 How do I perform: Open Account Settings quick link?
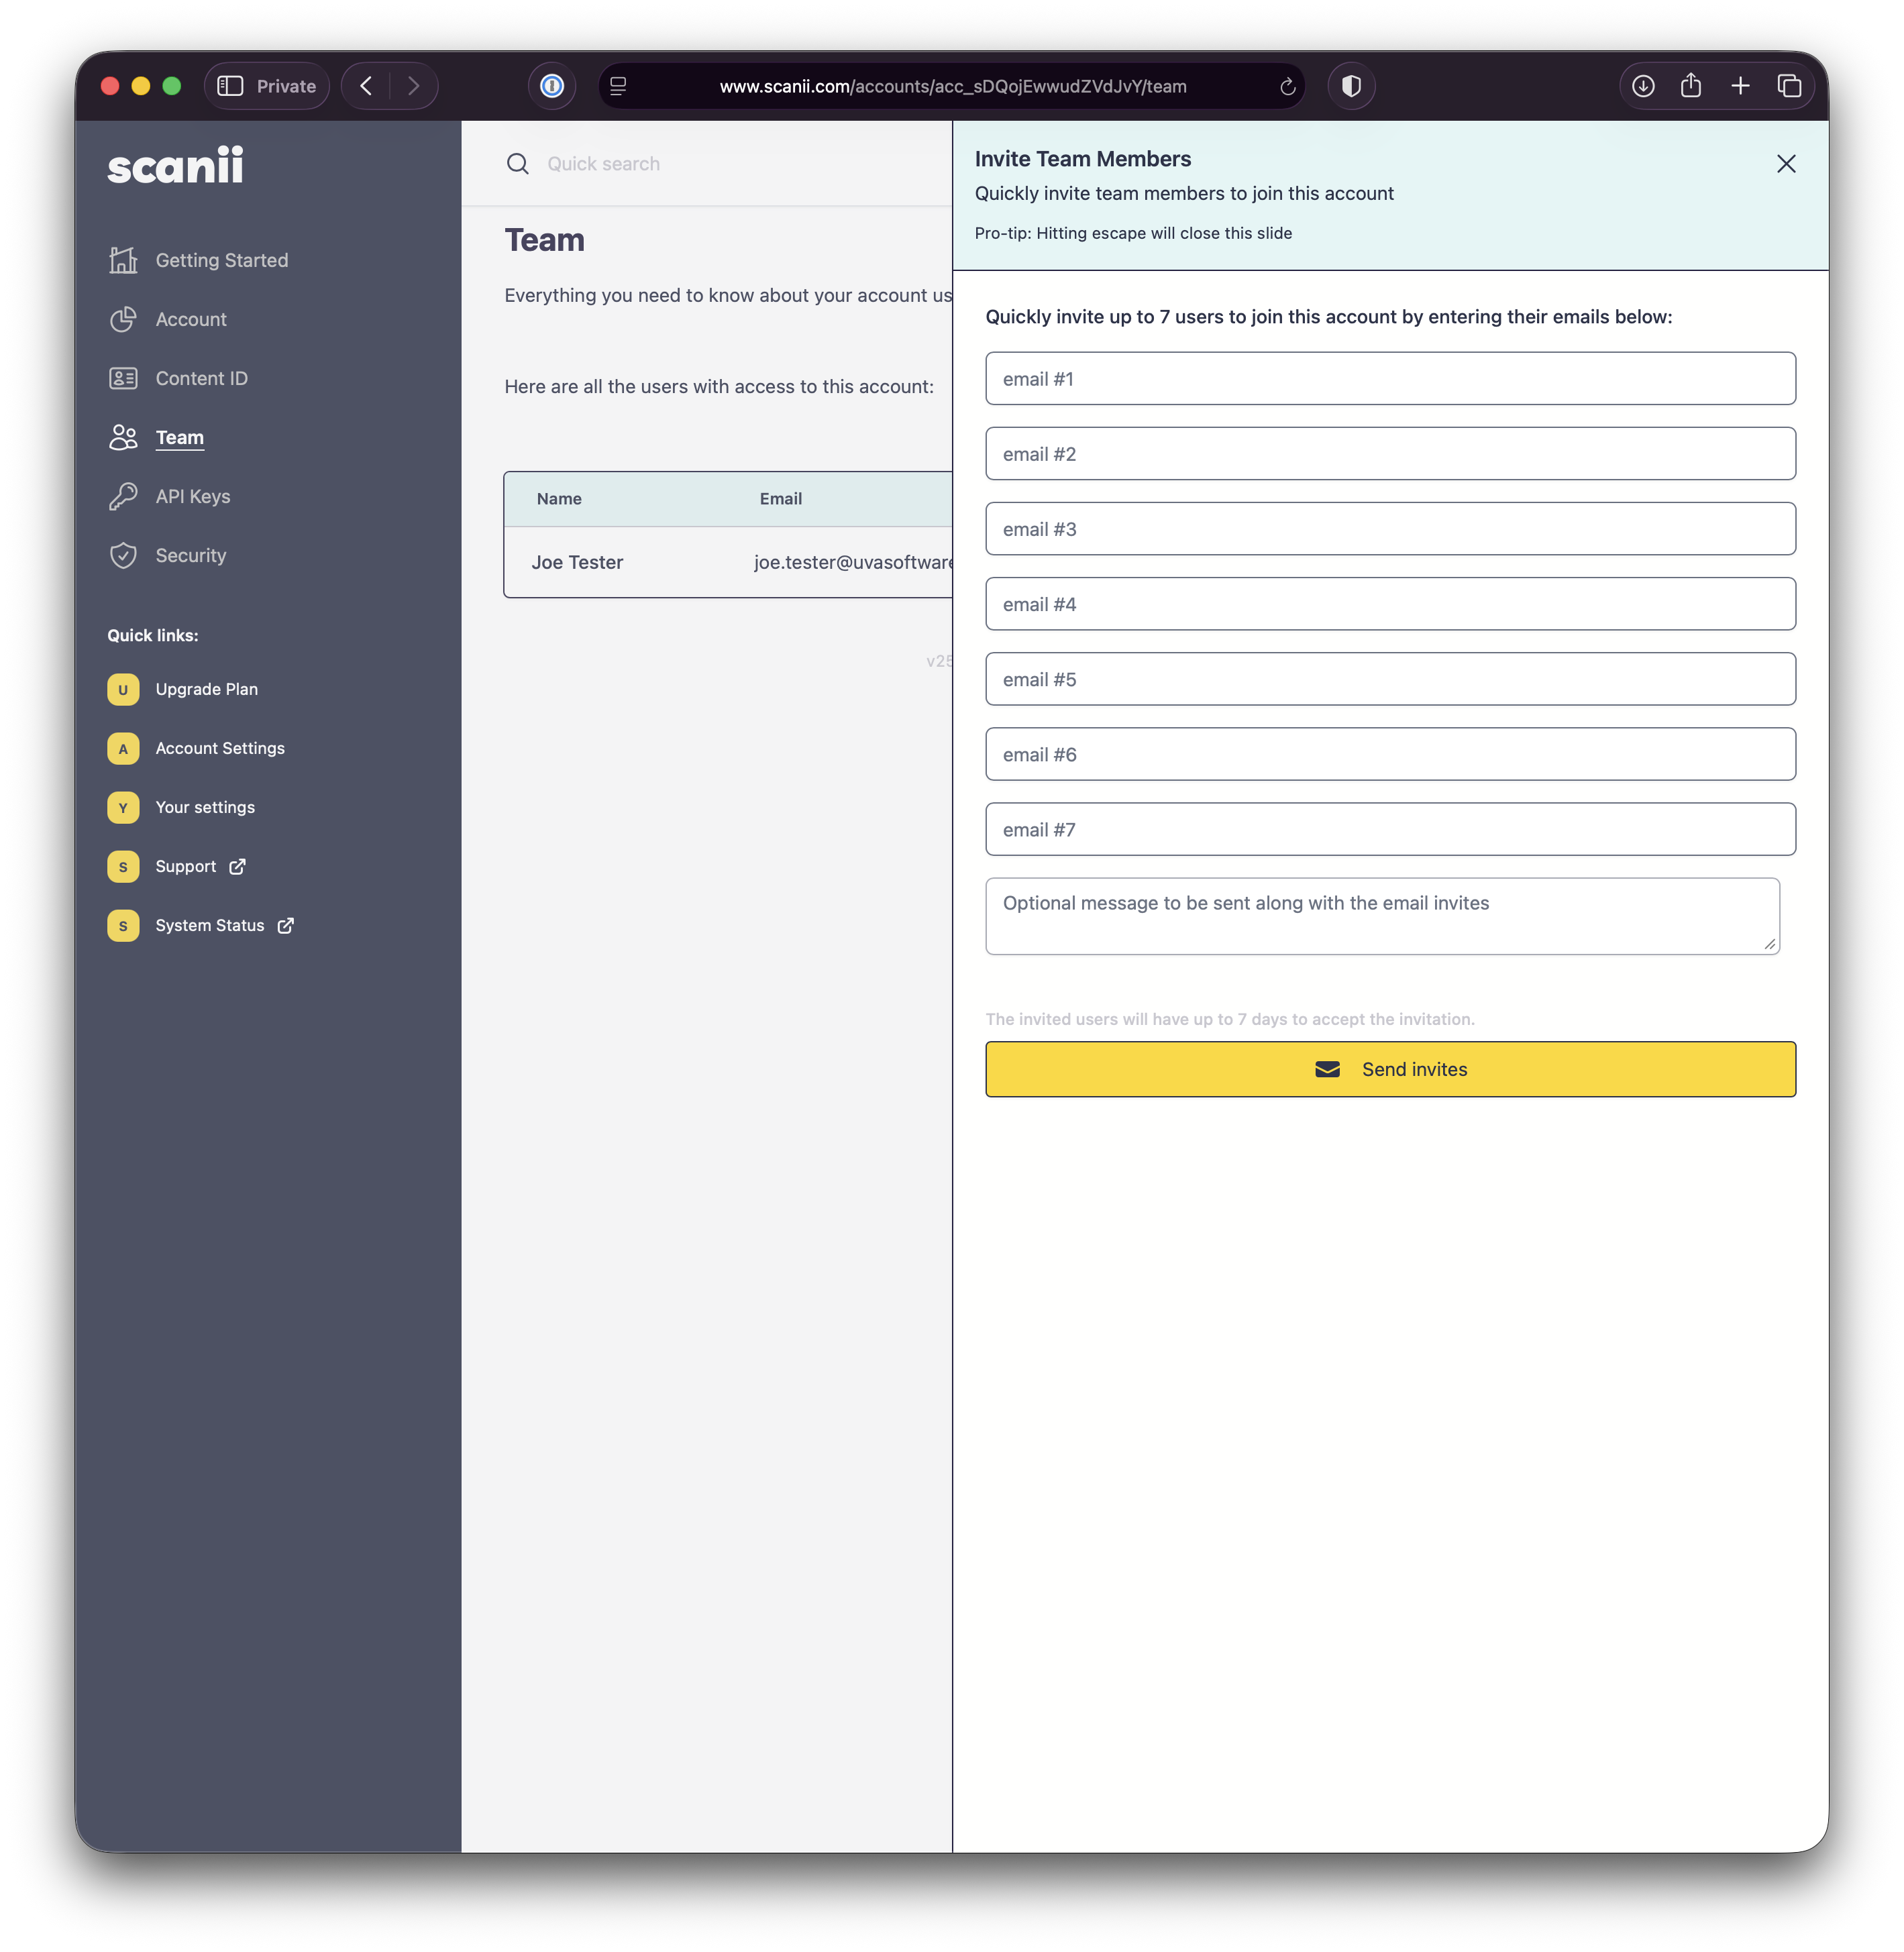(x=220, y=748)
